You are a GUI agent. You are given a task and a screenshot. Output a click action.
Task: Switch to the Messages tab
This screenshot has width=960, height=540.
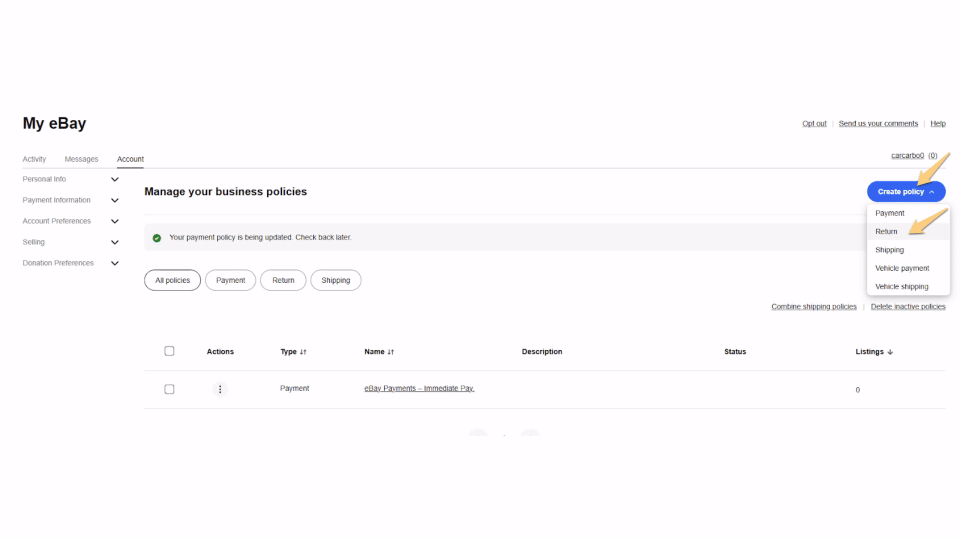(81, 159)
